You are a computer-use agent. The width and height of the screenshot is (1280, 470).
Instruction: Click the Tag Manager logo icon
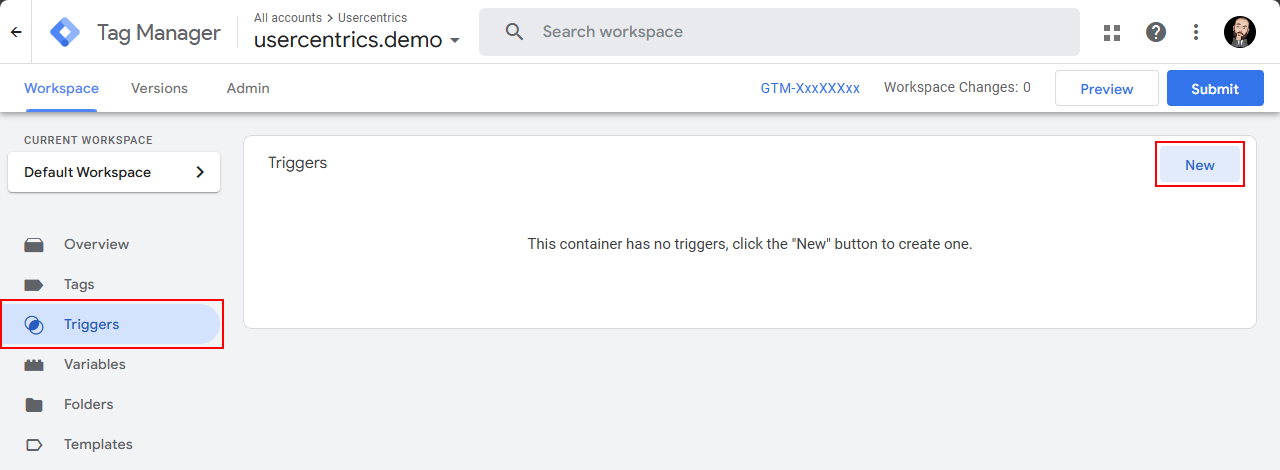pos(65,32)
